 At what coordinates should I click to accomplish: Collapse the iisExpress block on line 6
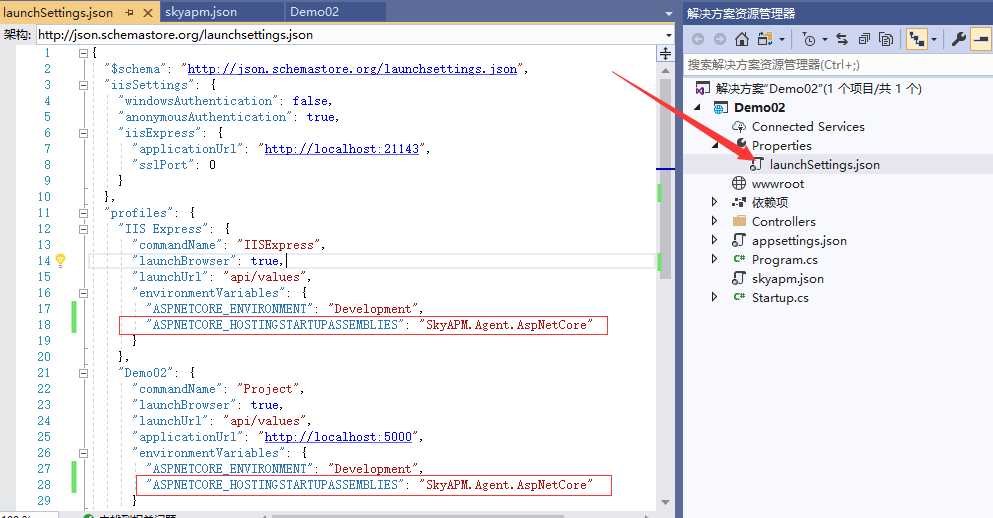(83, 133)
